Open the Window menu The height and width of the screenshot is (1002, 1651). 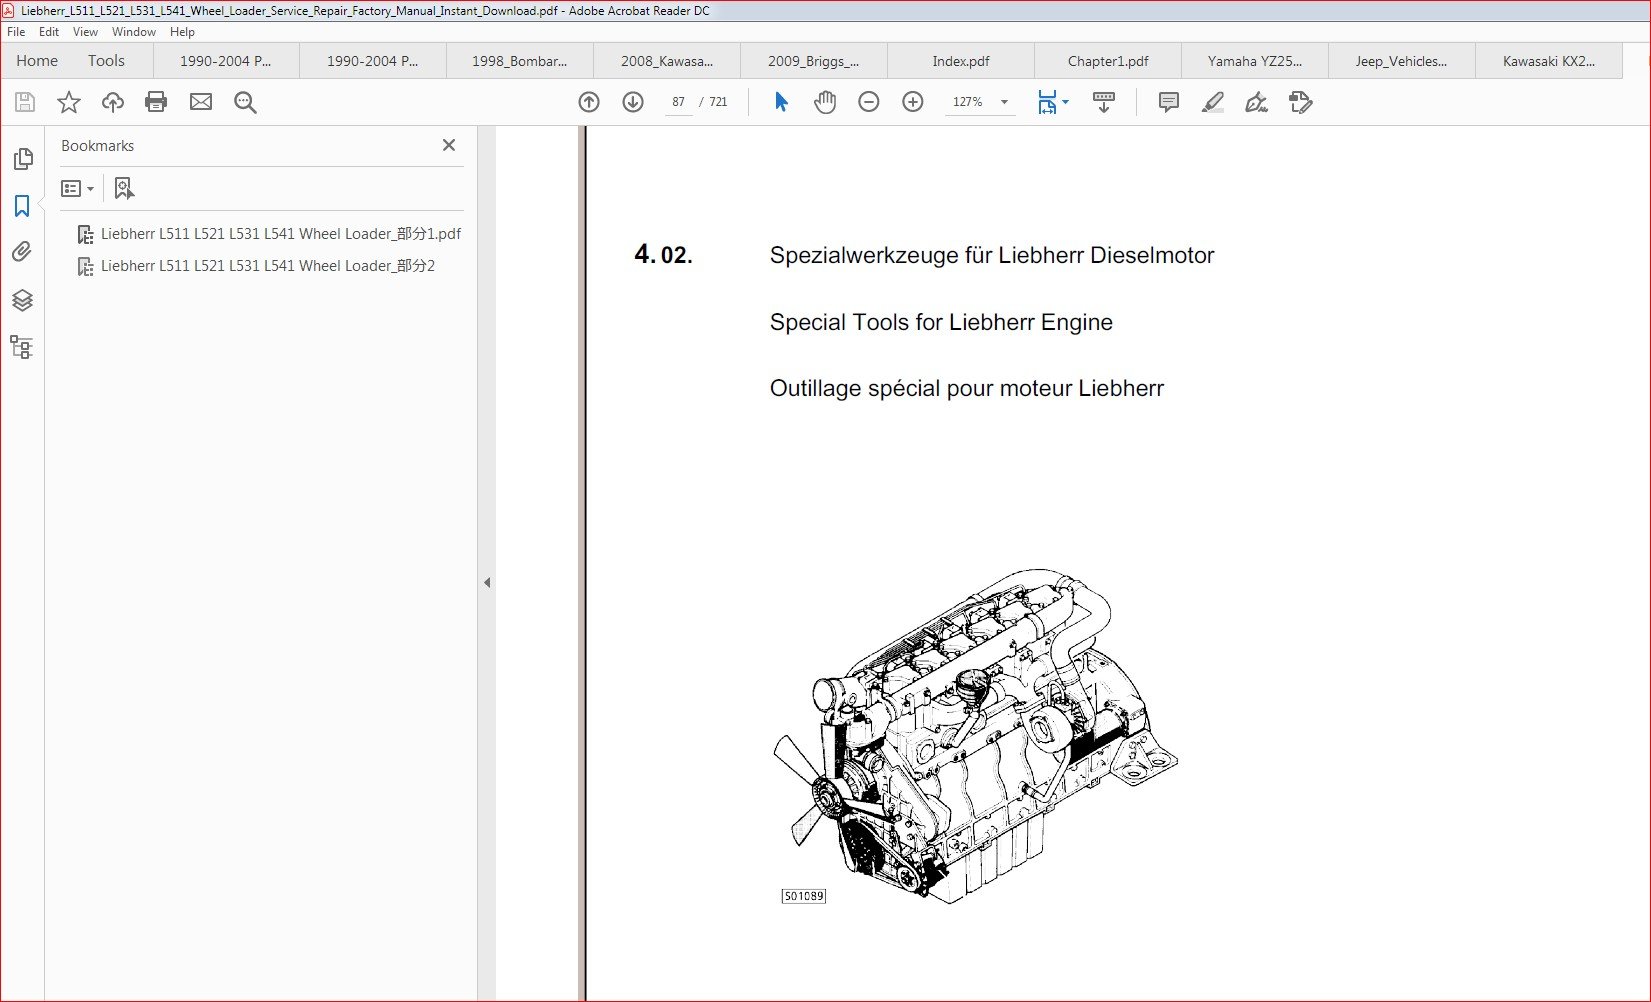coord(134,32)
